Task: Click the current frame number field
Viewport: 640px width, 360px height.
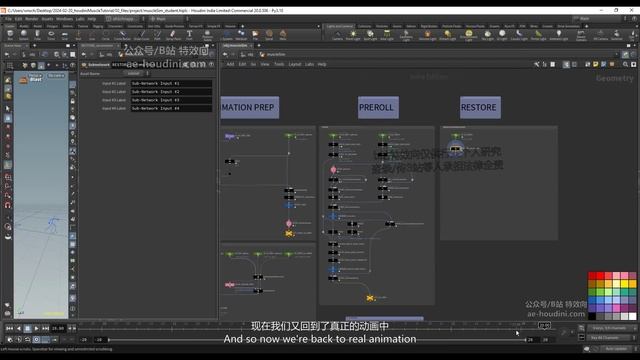Action: [58, 328]
